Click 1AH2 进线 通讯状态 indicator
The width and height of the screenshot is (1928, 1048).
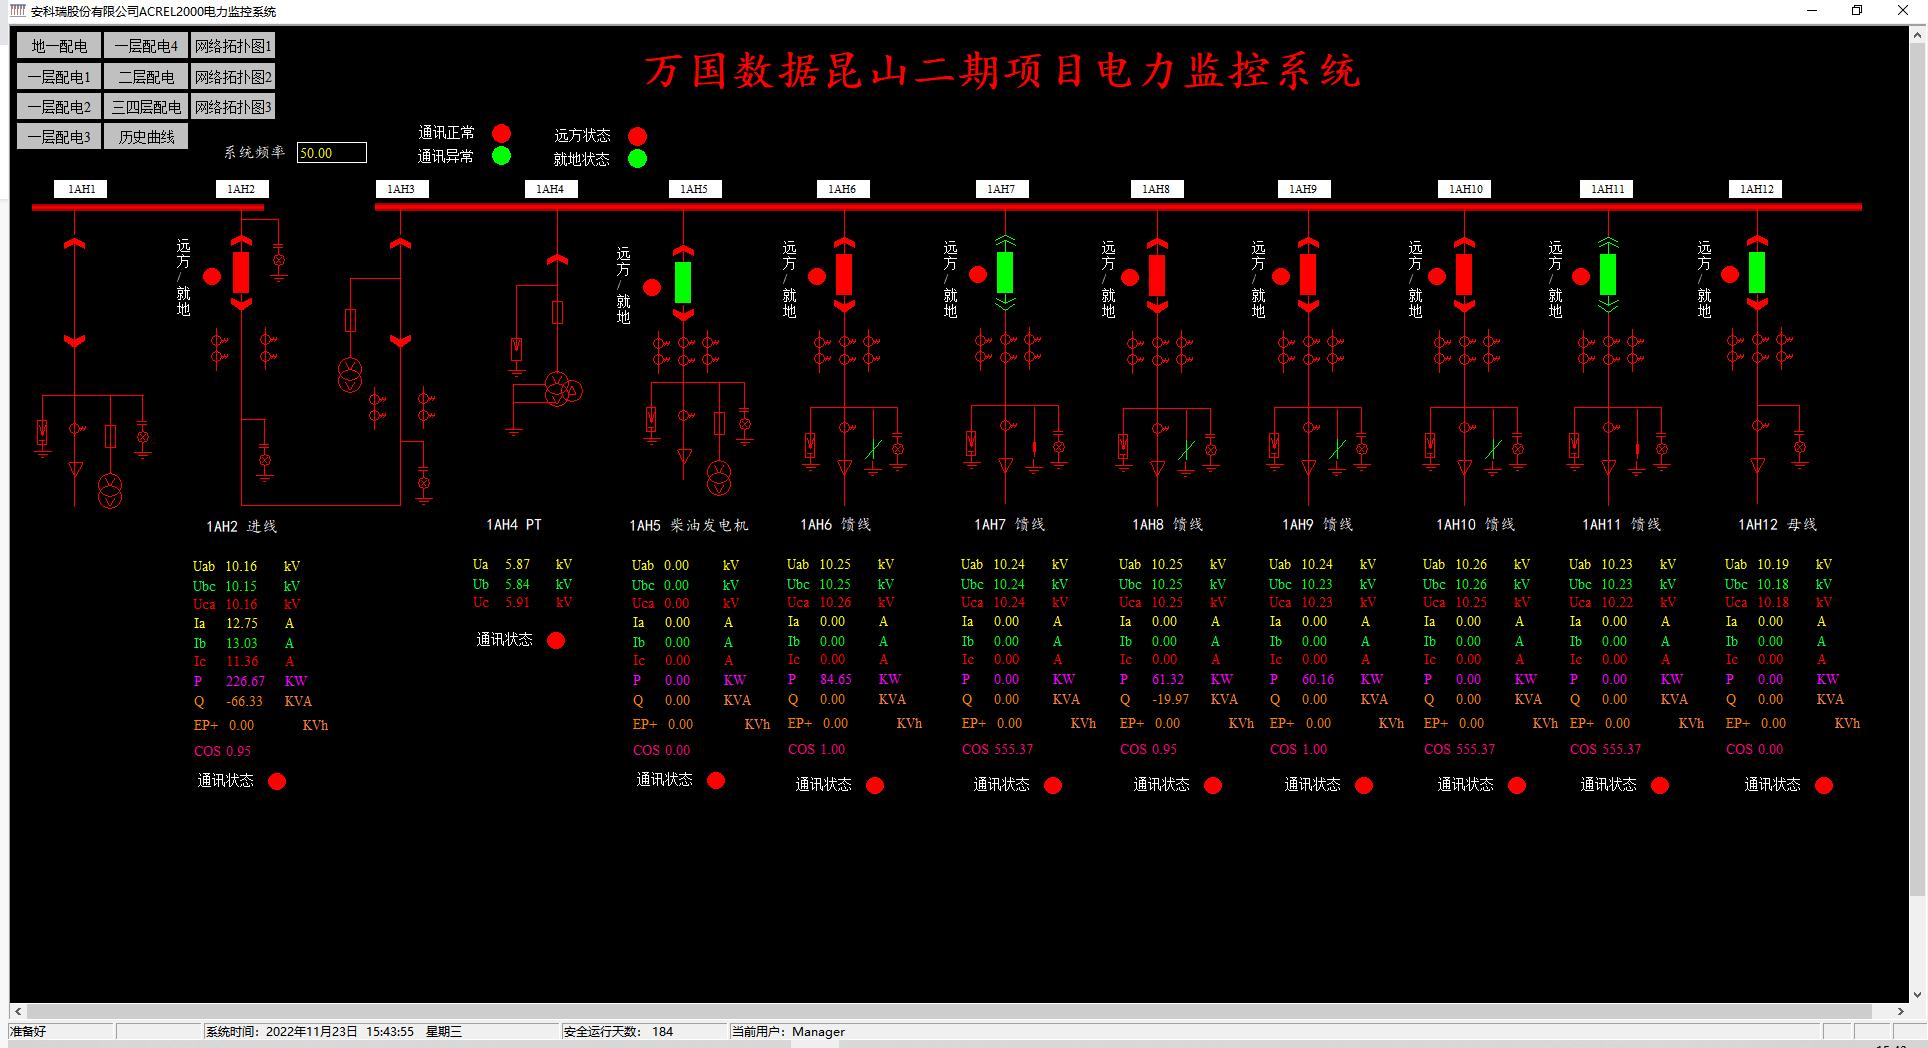coord(277,782)
